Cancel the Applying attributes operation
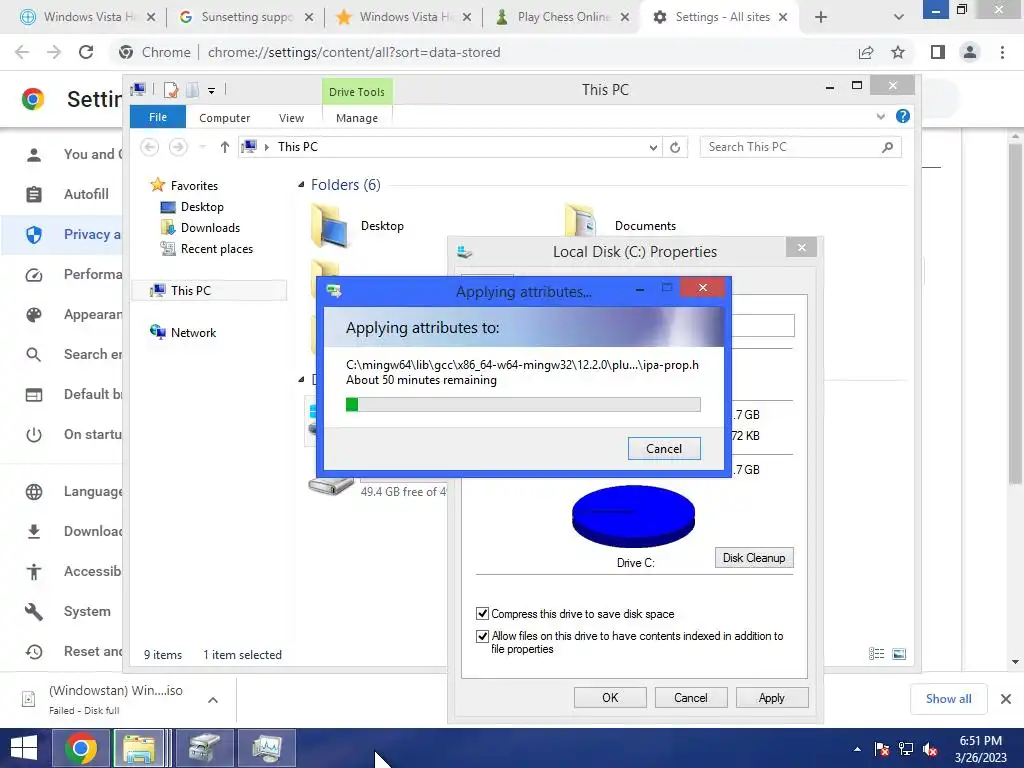 (664, 449)
